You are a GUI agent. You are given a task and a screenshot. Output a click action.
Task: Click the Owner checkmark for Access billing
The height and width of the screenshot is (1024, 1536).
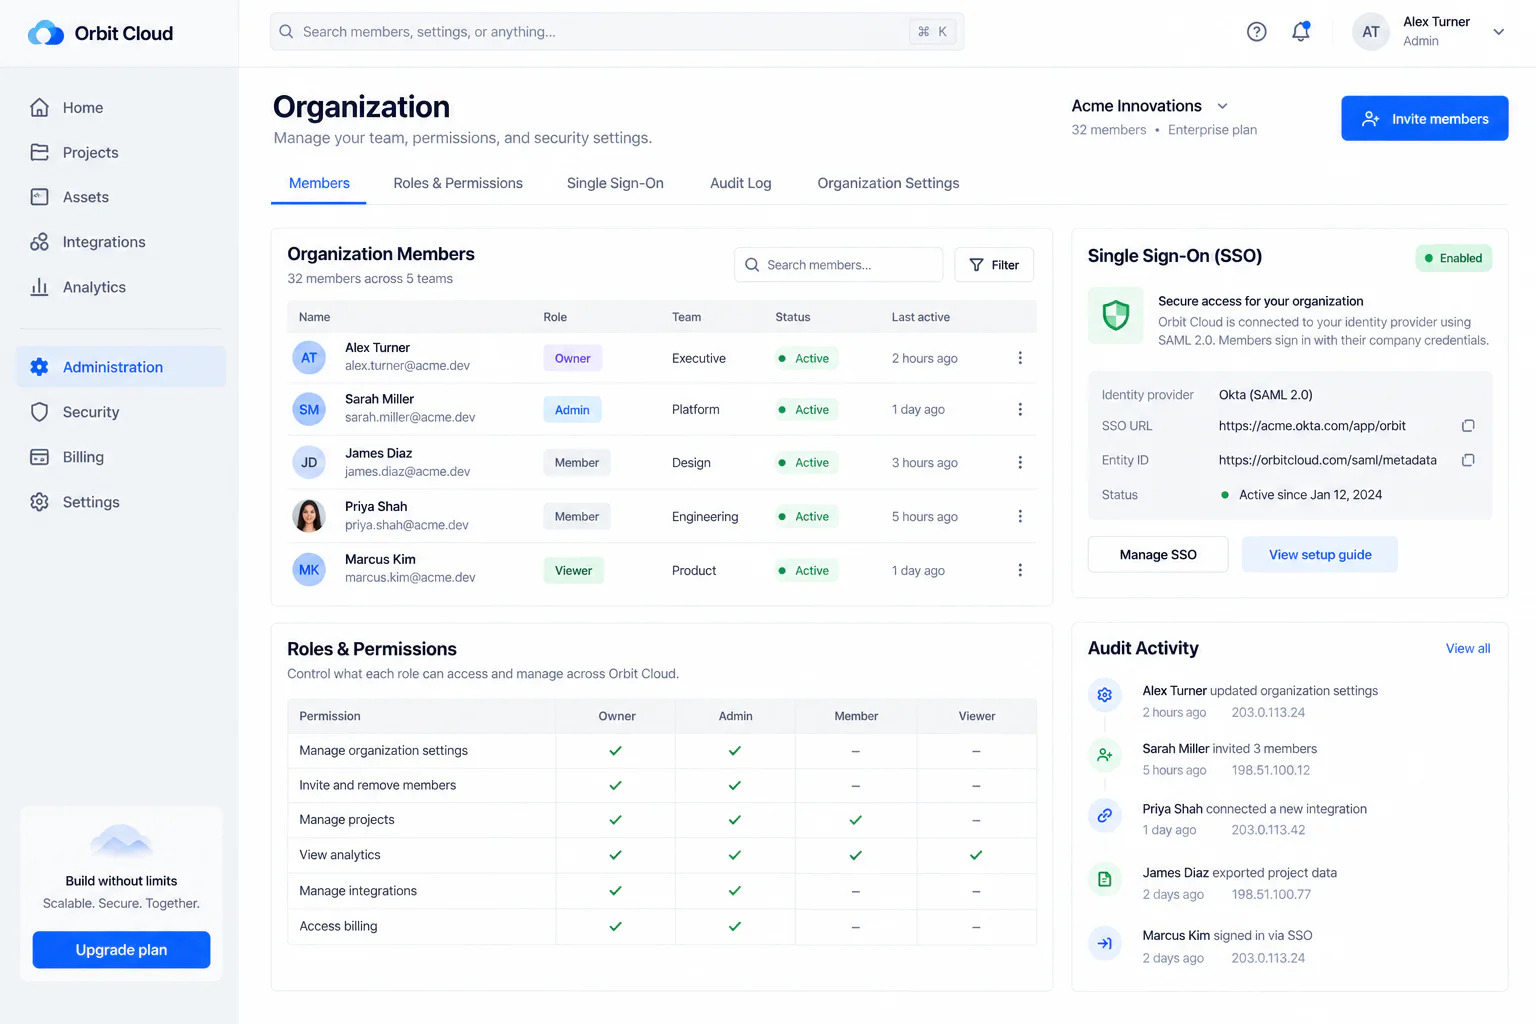(x=616, y=926)
